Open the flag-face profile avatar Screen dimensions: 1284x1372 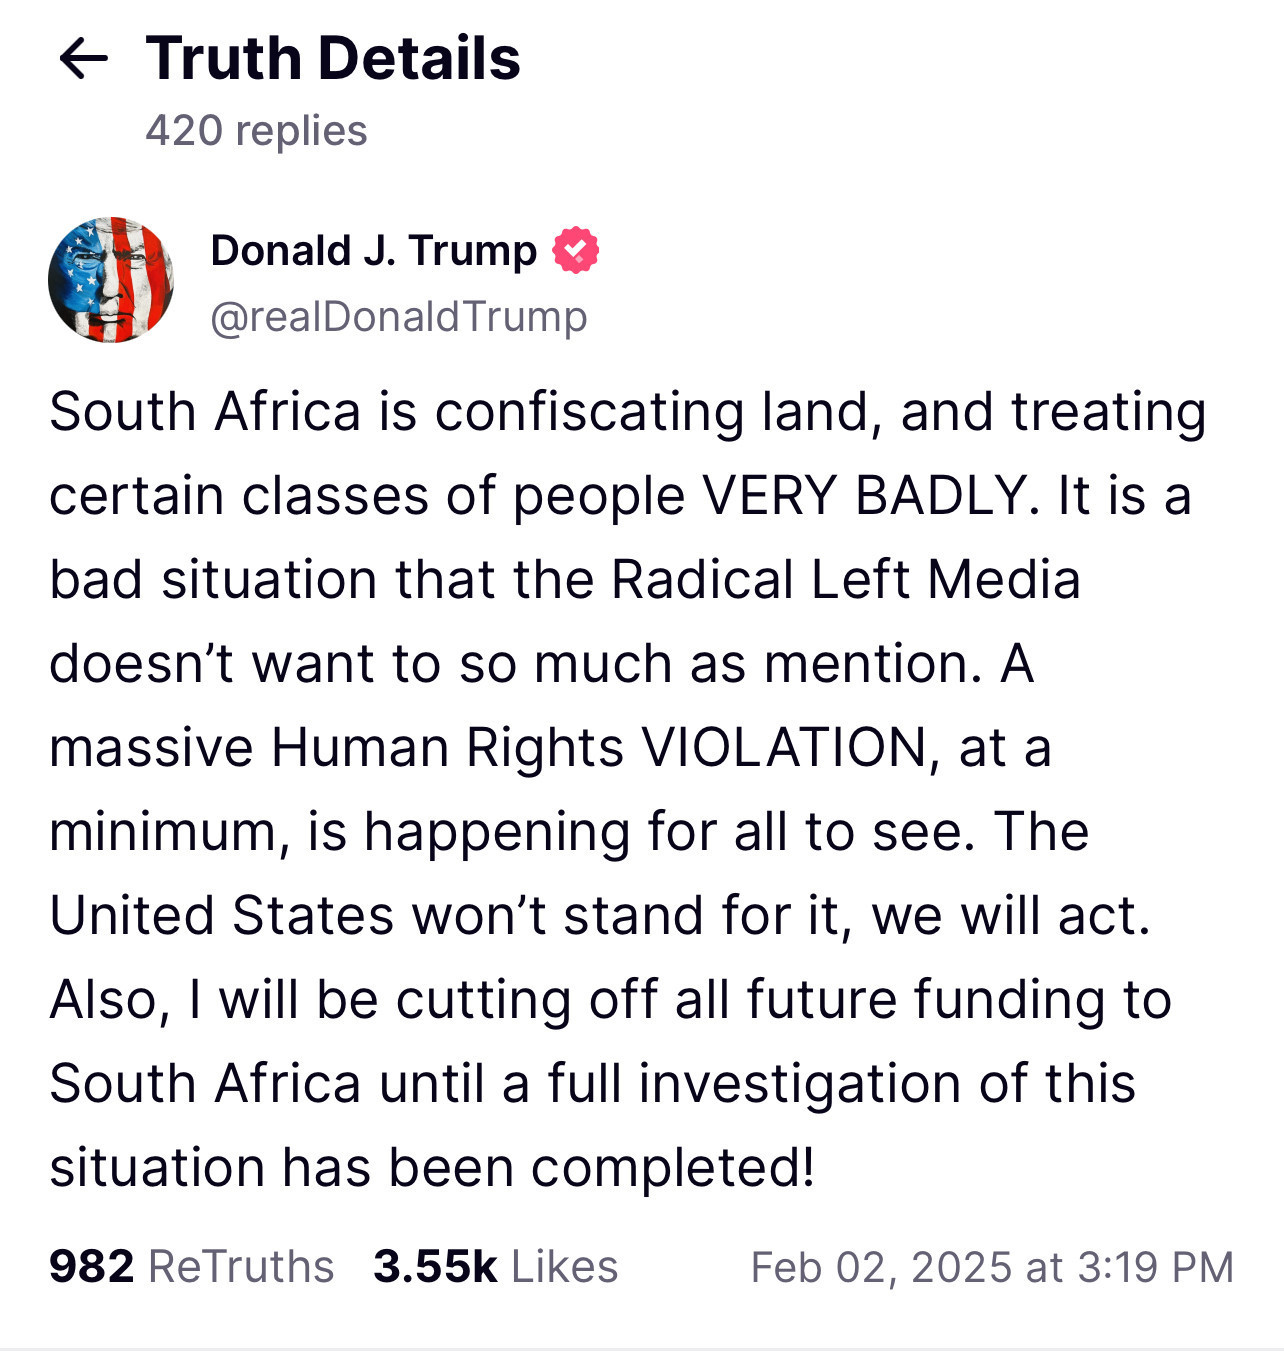pyautogui.click(x=111, y=280)
